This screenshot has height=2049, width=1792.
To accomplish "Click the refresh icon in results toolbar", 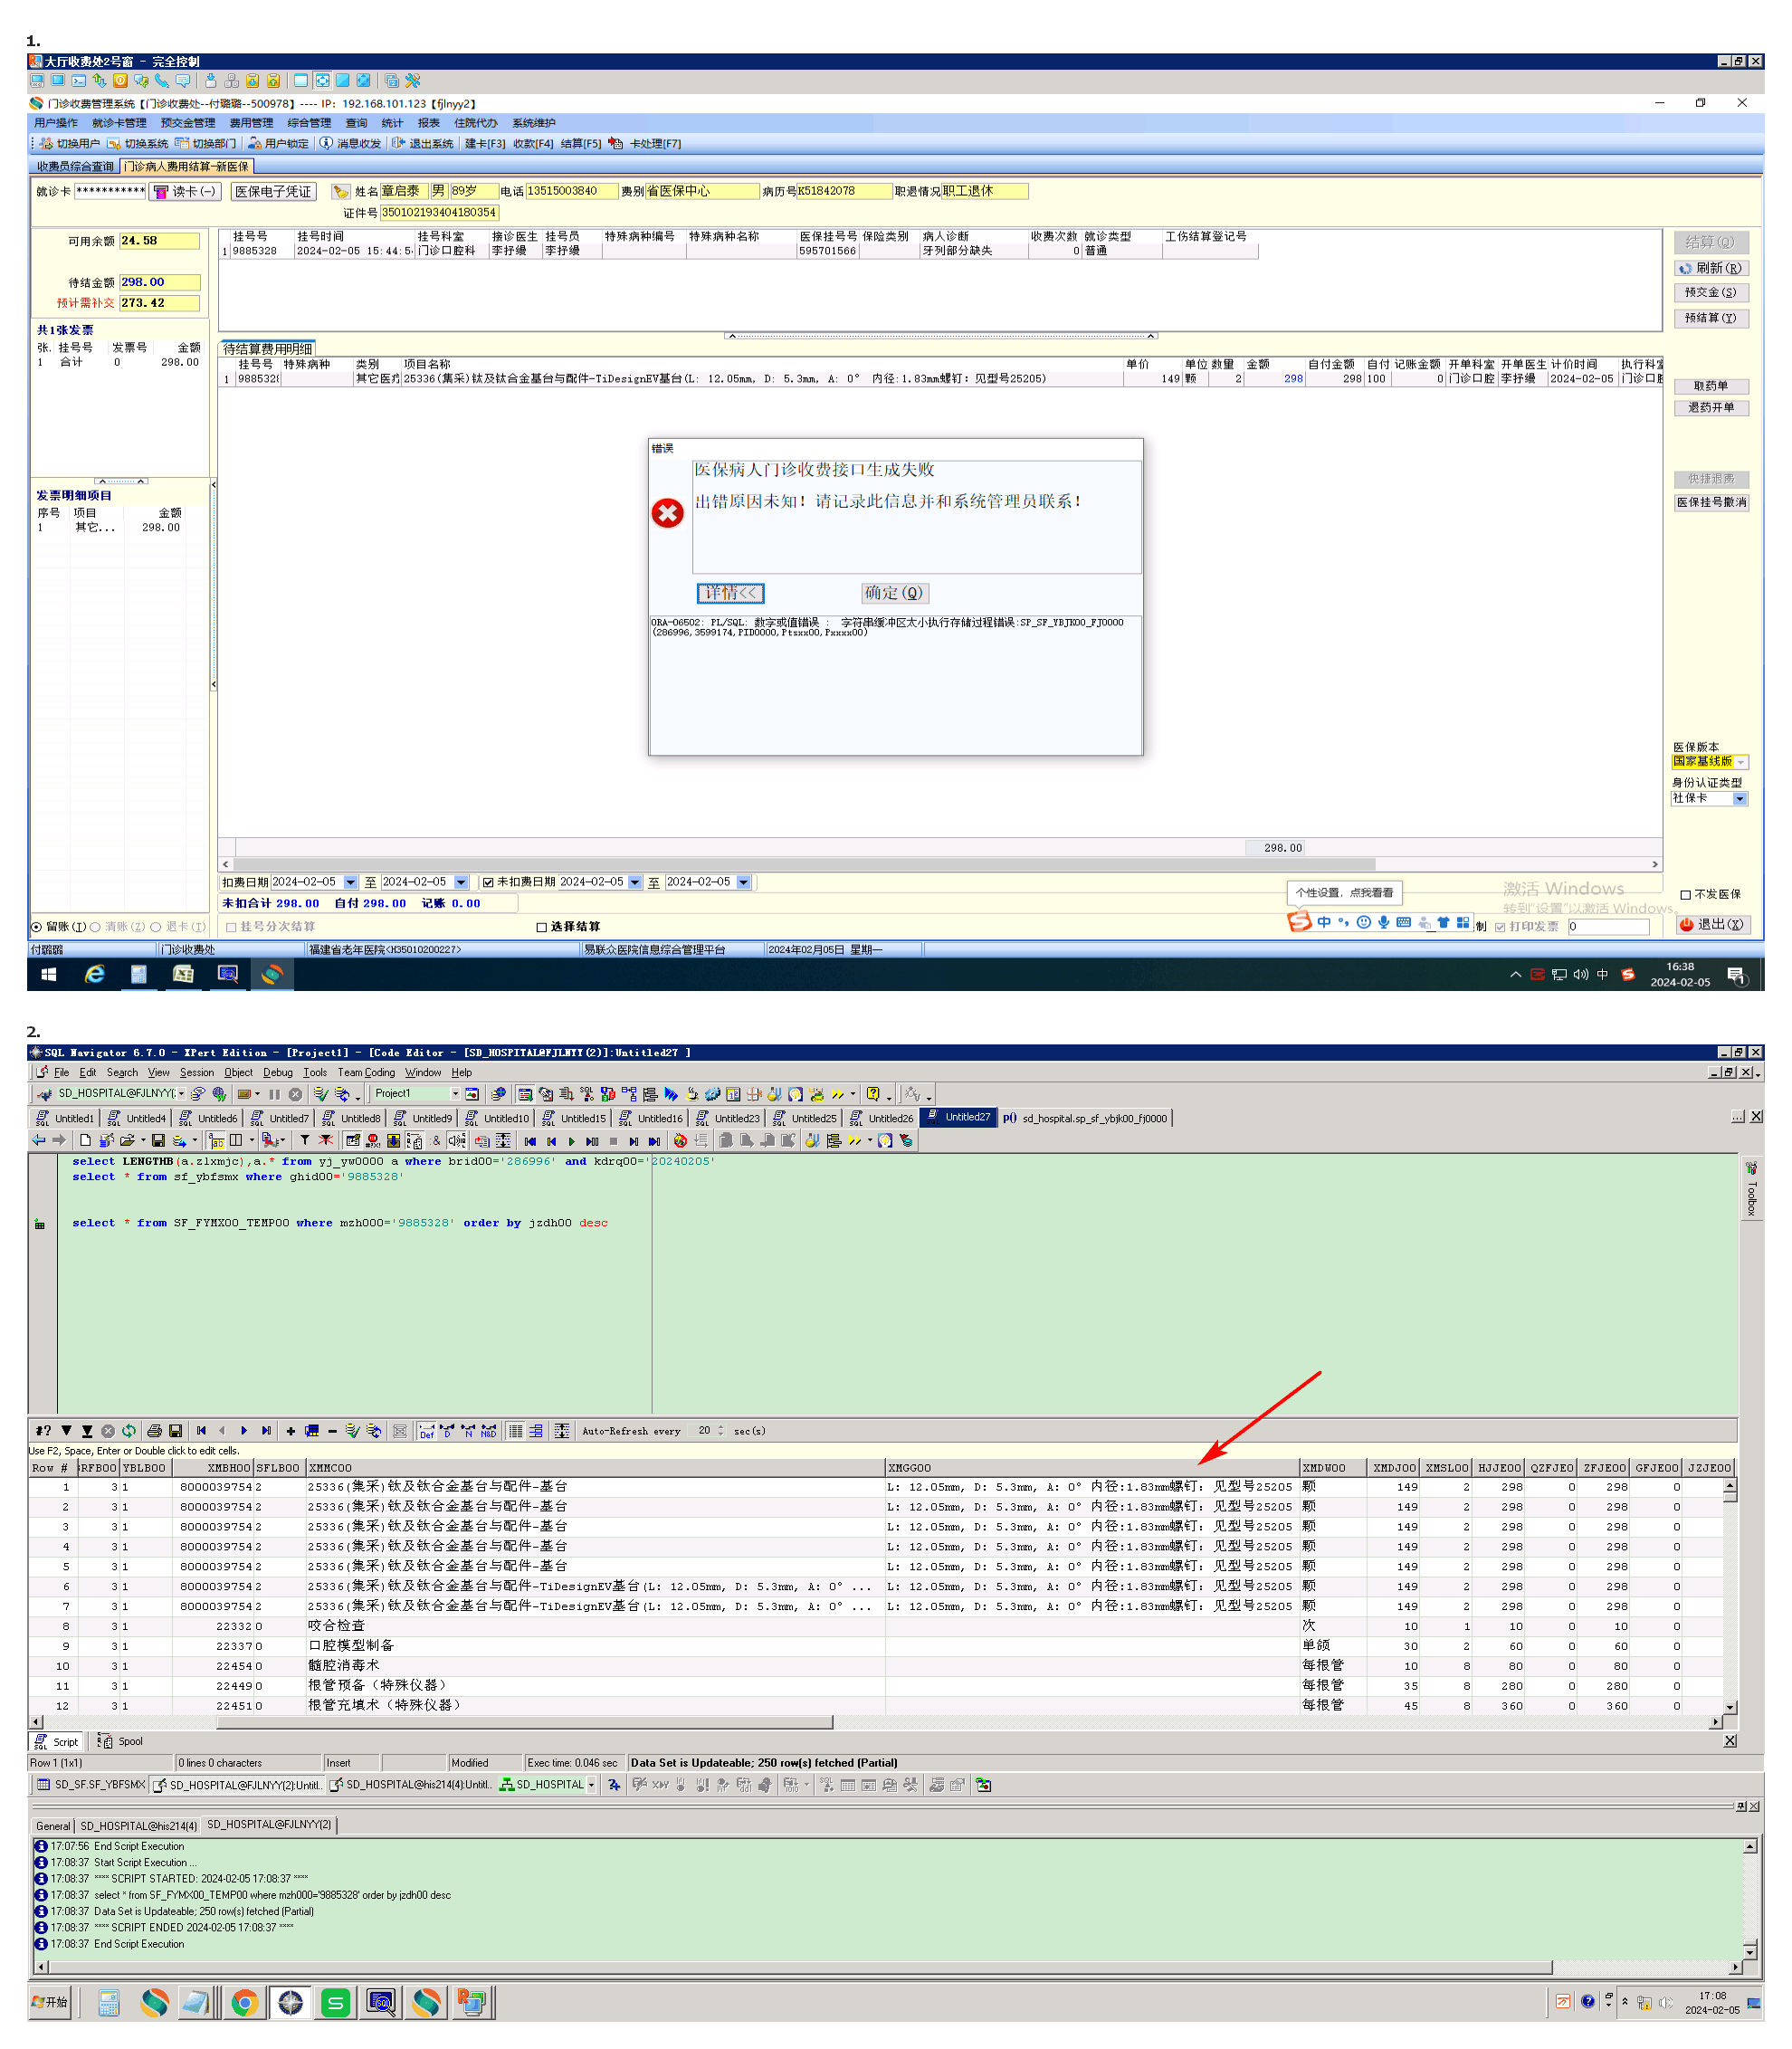I will point(129,1431).
